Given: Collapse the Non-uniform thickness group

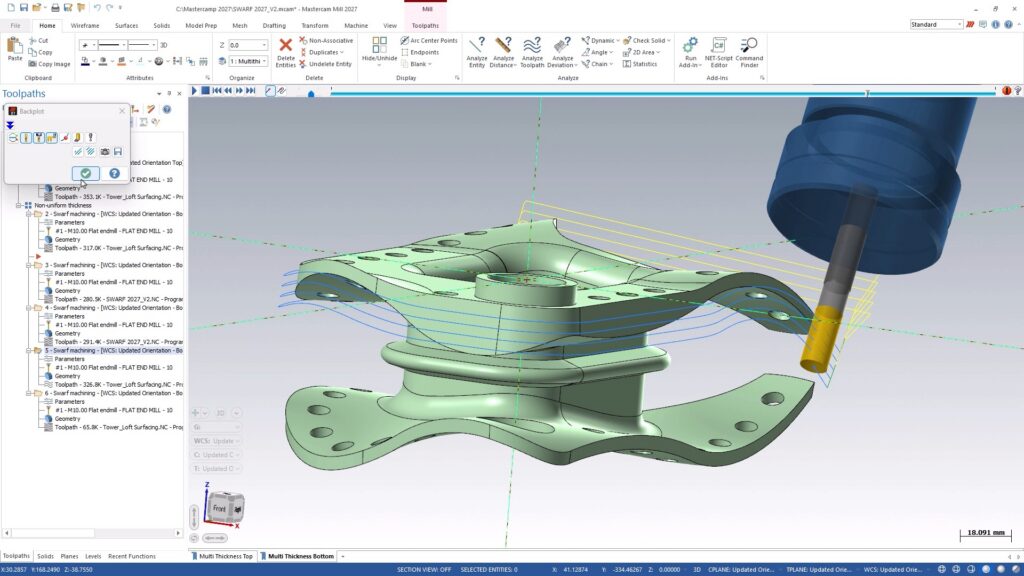Looking at the screenshot, I should tap(19, 205).
